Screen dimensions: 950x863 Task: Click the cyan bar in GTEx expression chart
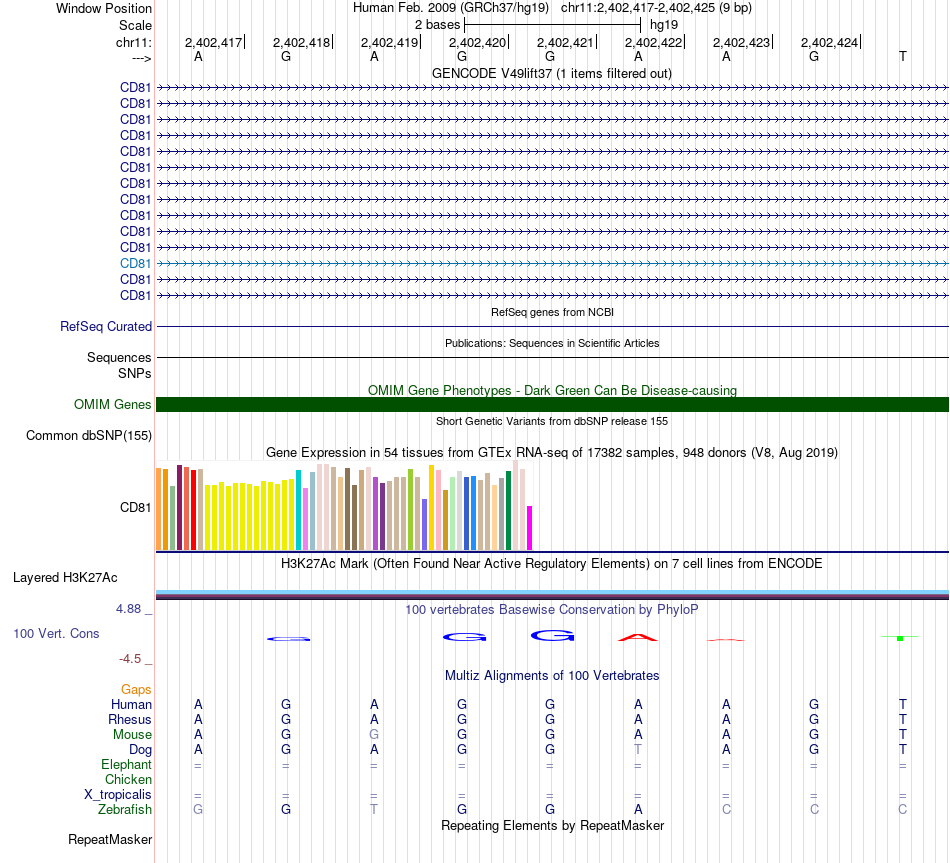(x=298, y=510)
